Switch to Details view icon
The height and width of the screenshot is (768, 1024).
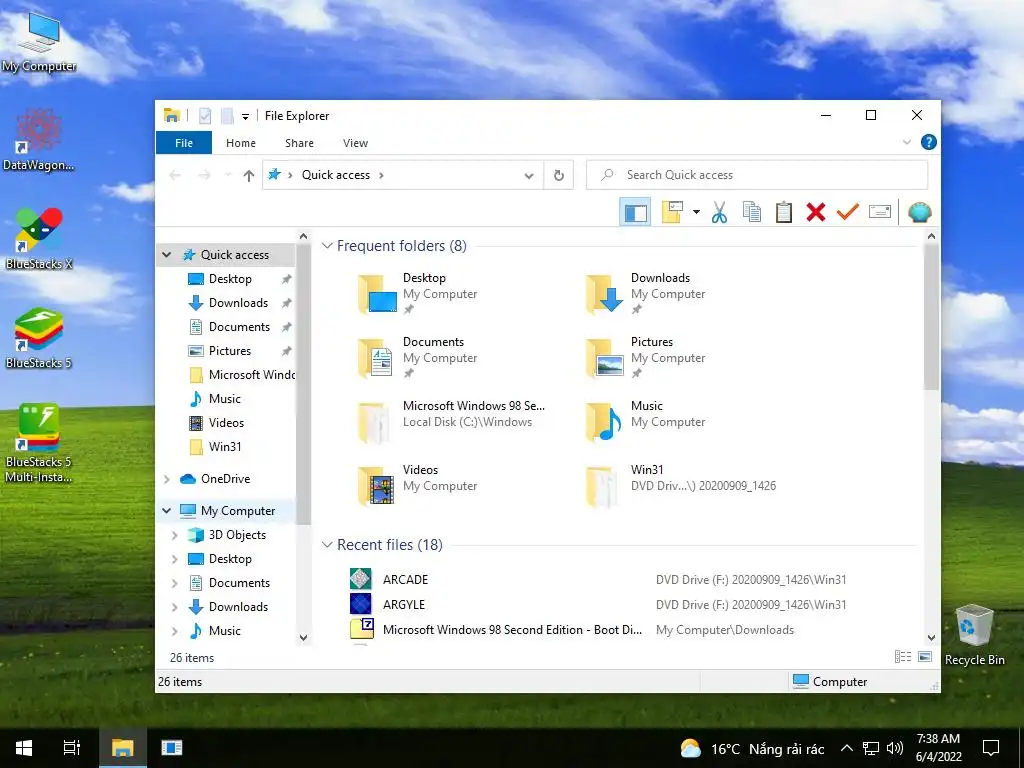[903, 657]
